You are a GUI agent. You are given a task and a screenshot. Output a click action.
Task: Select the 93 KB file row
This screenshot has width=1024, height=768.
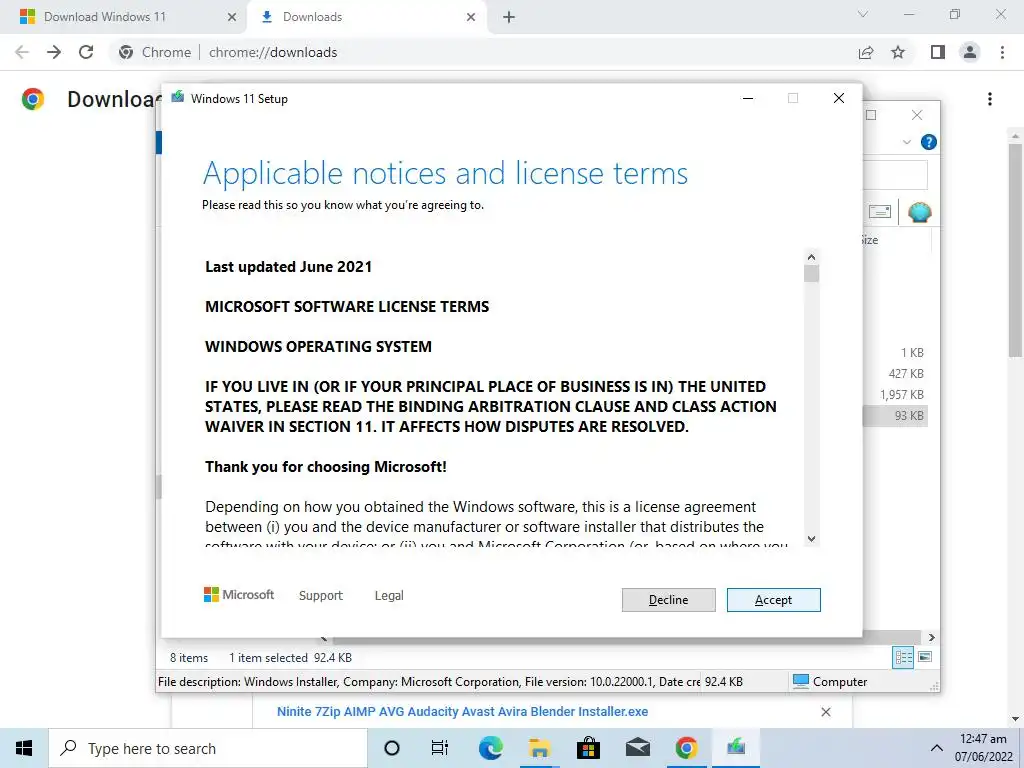[x=895, y=415]
